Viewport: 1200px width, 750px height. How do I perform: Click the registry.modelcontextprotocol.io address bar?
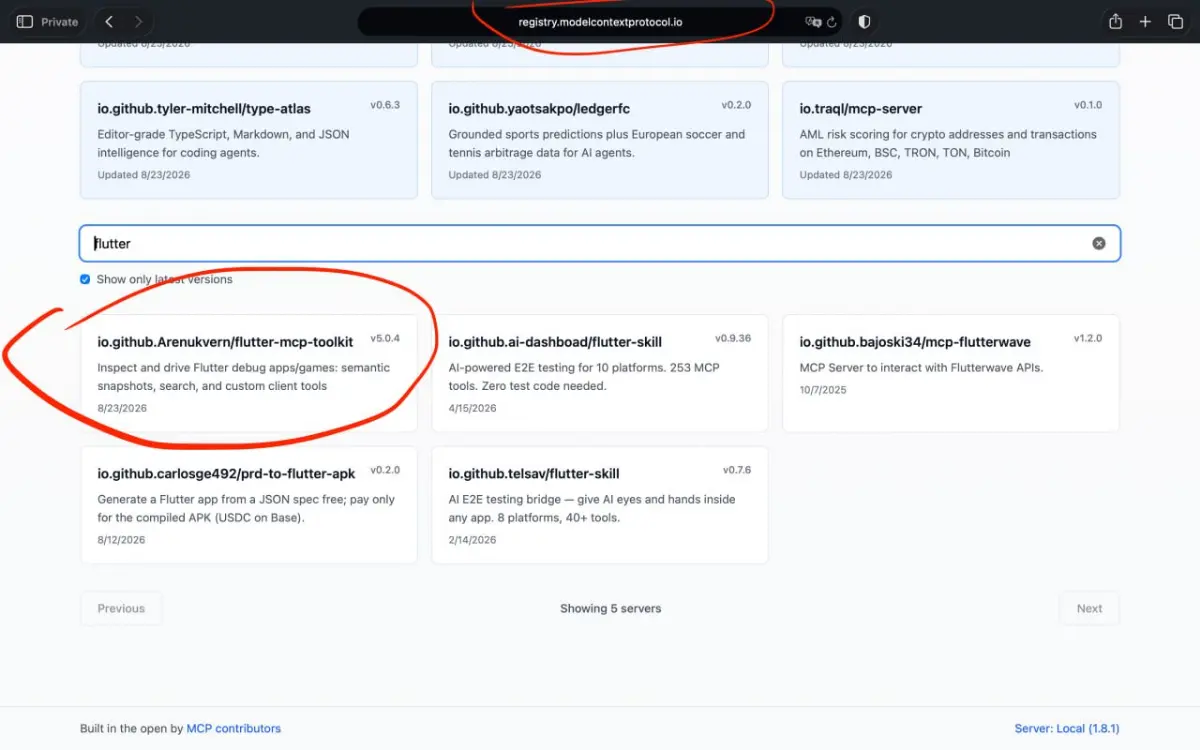[x=600, y=21]
